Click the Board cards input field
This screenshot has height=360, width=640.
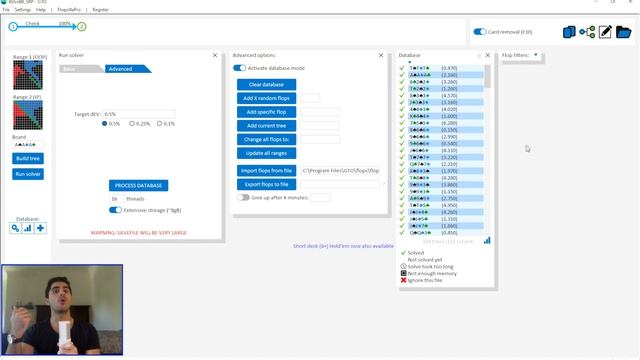tap(28, 145)
